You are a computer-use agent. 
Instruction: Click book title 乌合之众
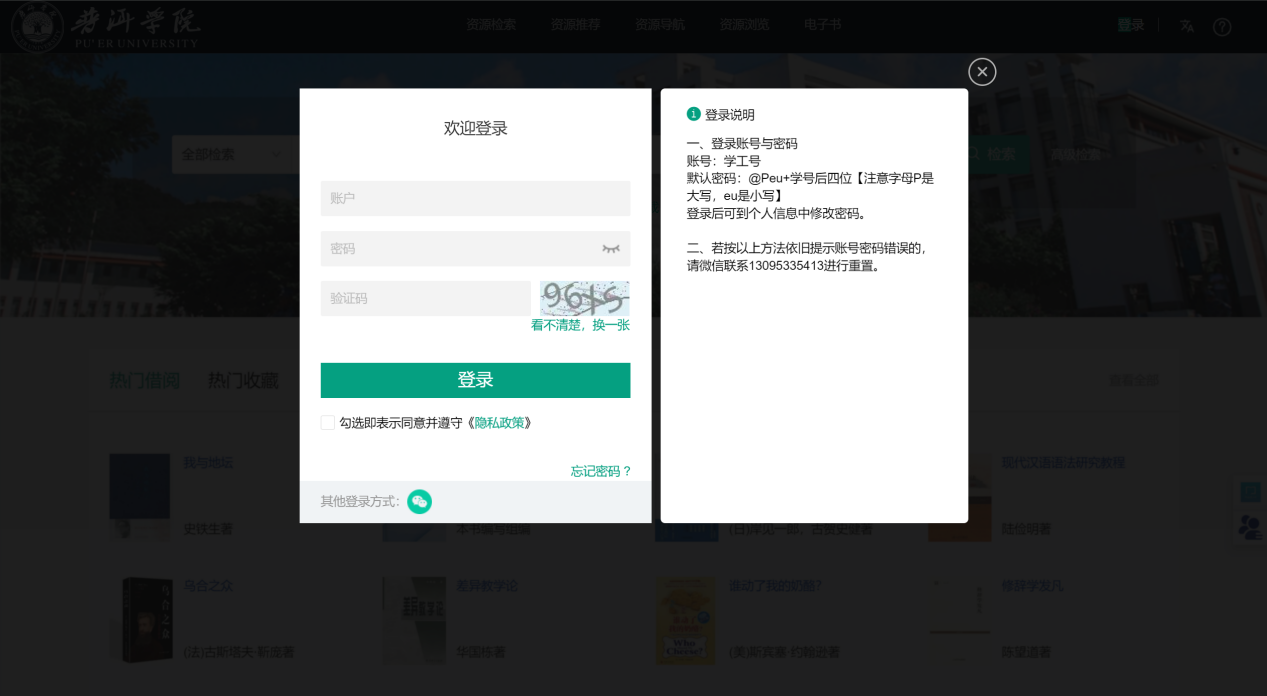[x=208, y=586]
